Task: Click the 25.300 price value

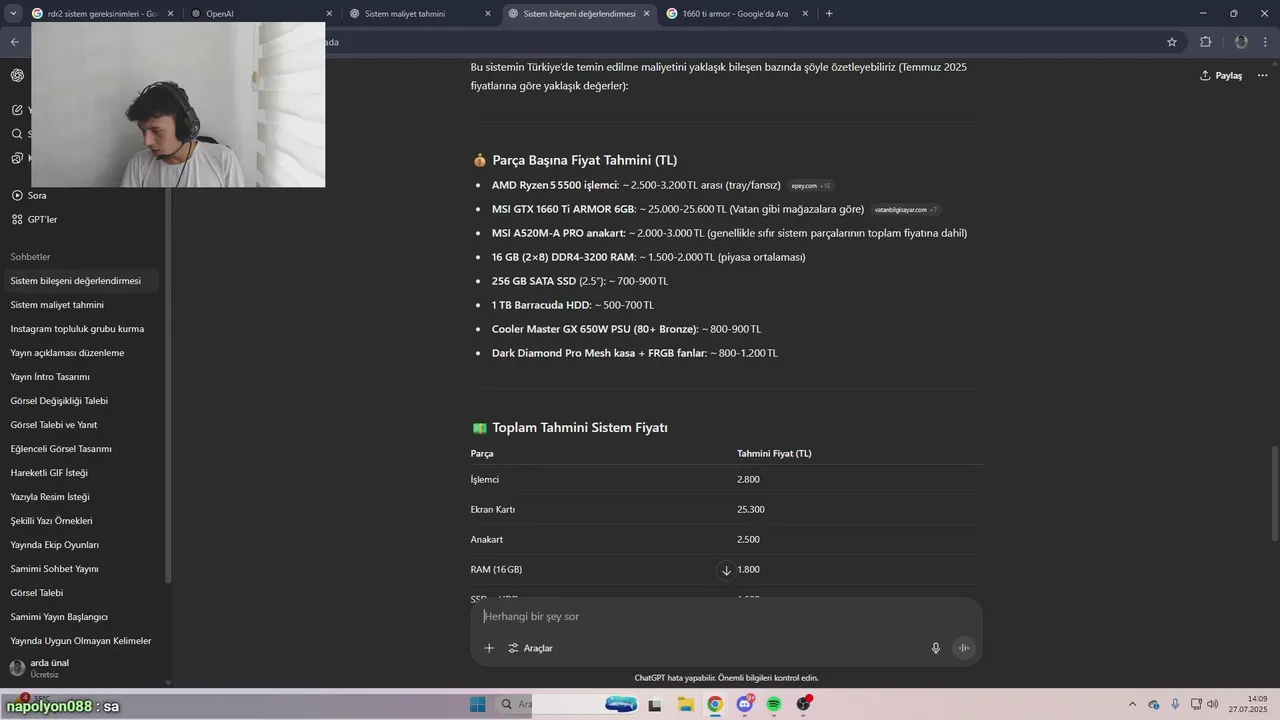Action: [751, 510]
